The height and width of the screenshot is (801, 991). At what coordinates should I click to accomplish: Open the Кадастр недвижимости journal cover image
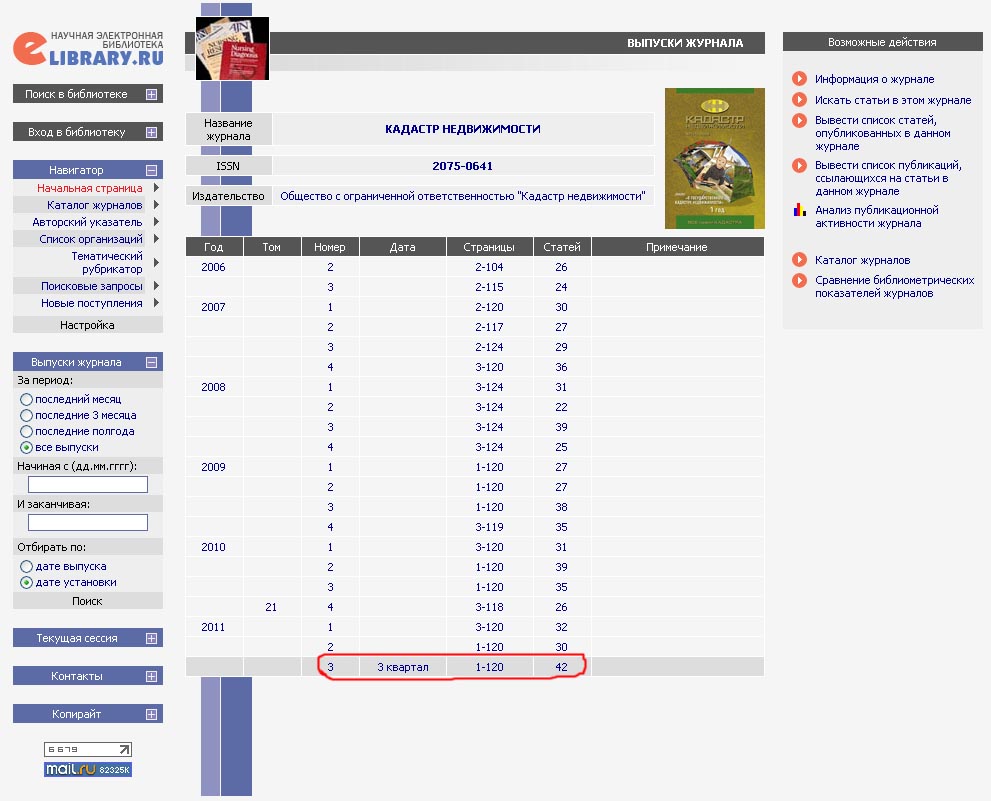[x=715, y=158]
